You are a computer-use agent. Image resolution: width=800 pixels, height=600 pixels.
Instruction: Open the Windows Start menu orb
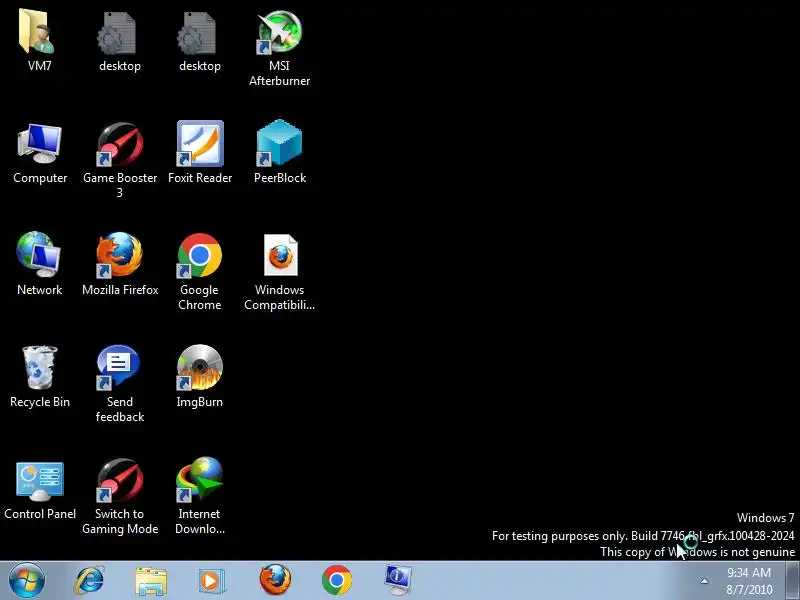[27, 581]
